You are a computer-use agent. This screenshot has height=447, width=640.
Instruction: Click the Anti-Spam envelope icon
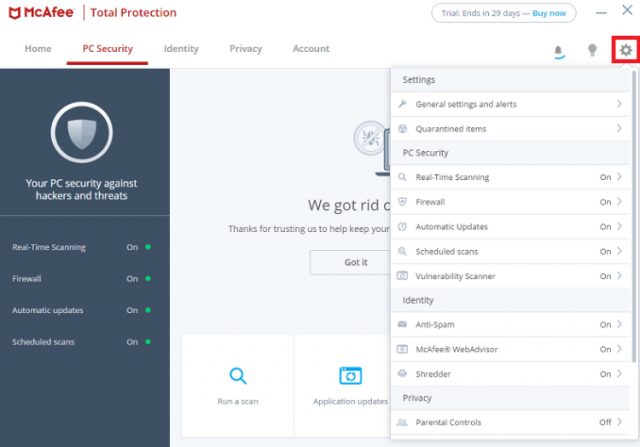pyautogui.click(x=402, y=324)
